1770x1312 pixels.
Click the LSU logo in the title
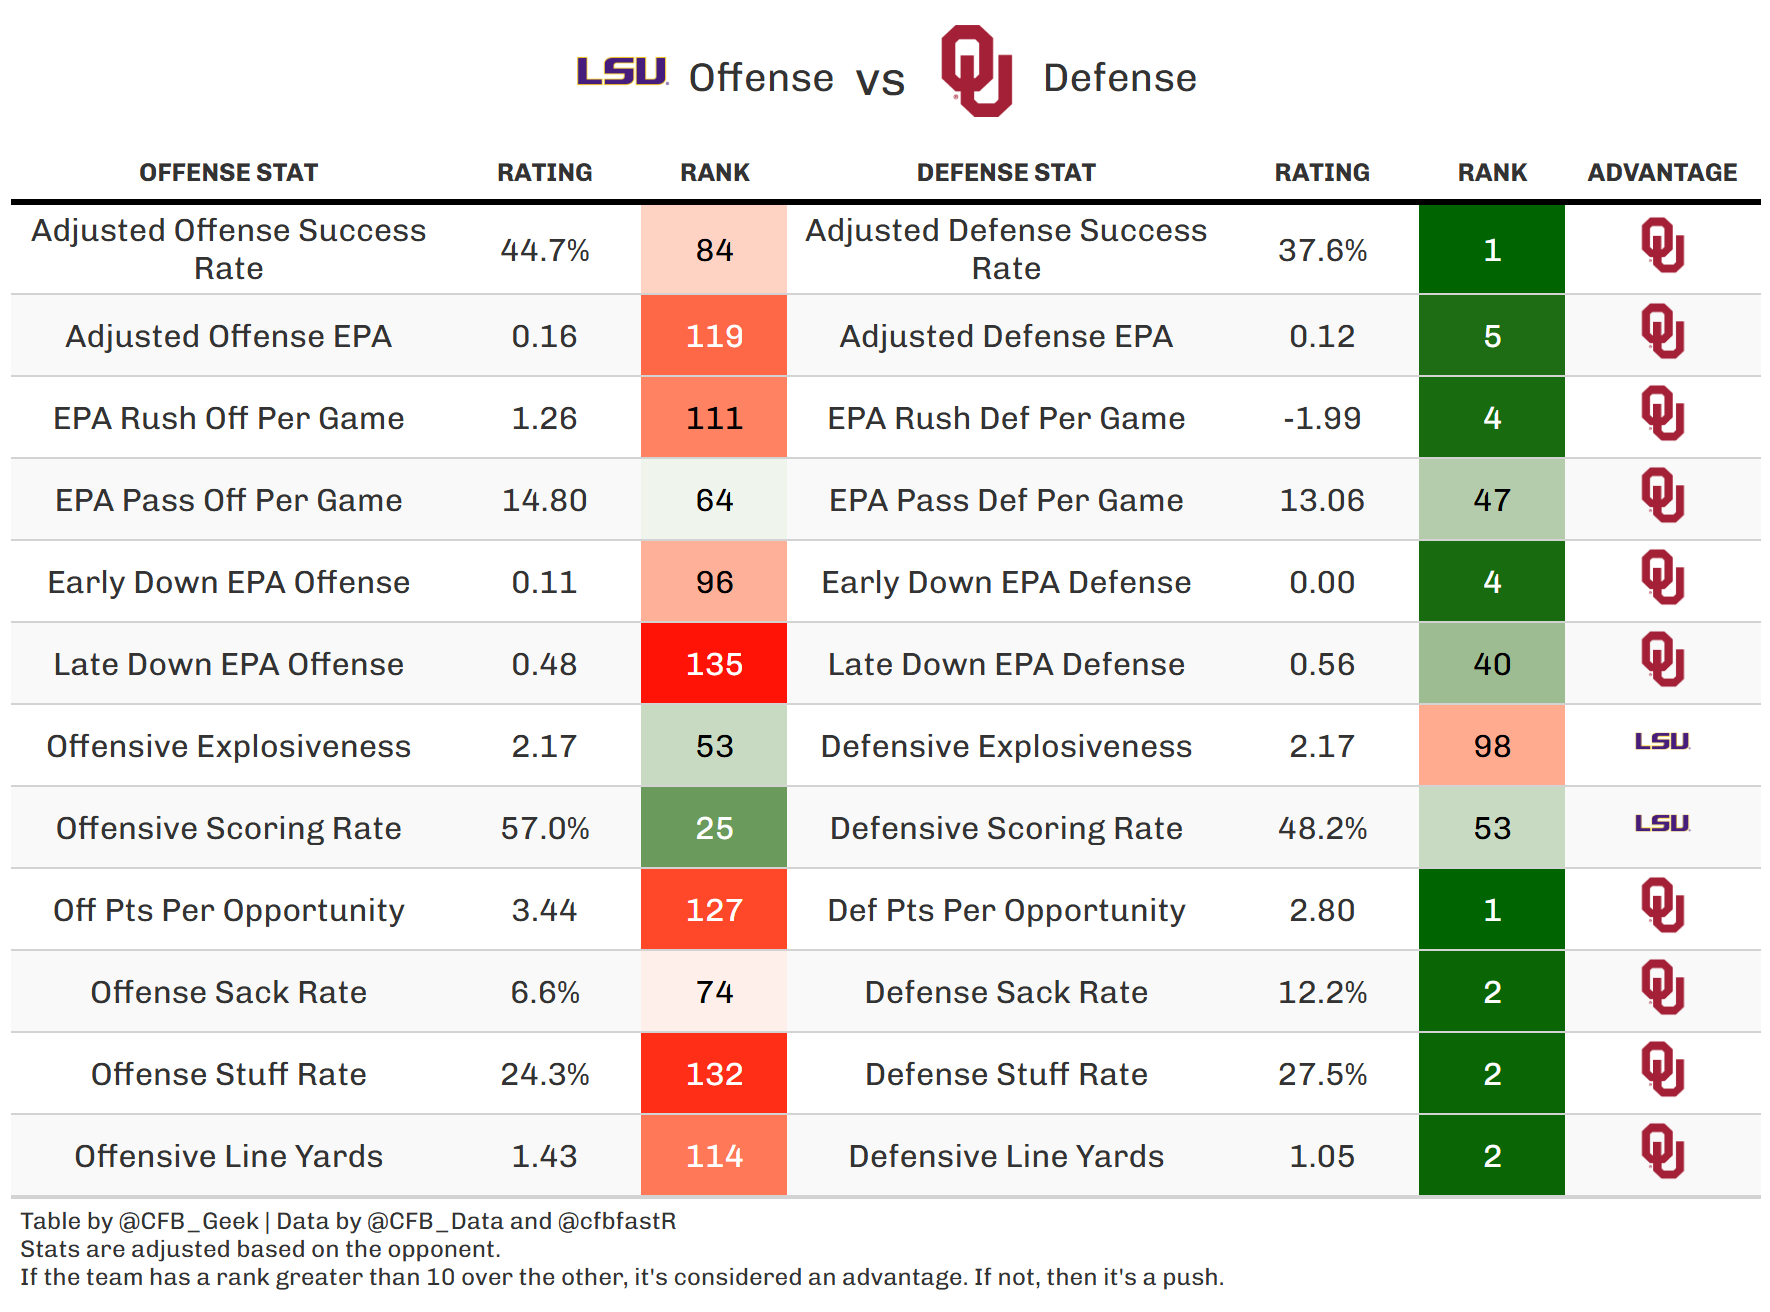pos(621,72)
